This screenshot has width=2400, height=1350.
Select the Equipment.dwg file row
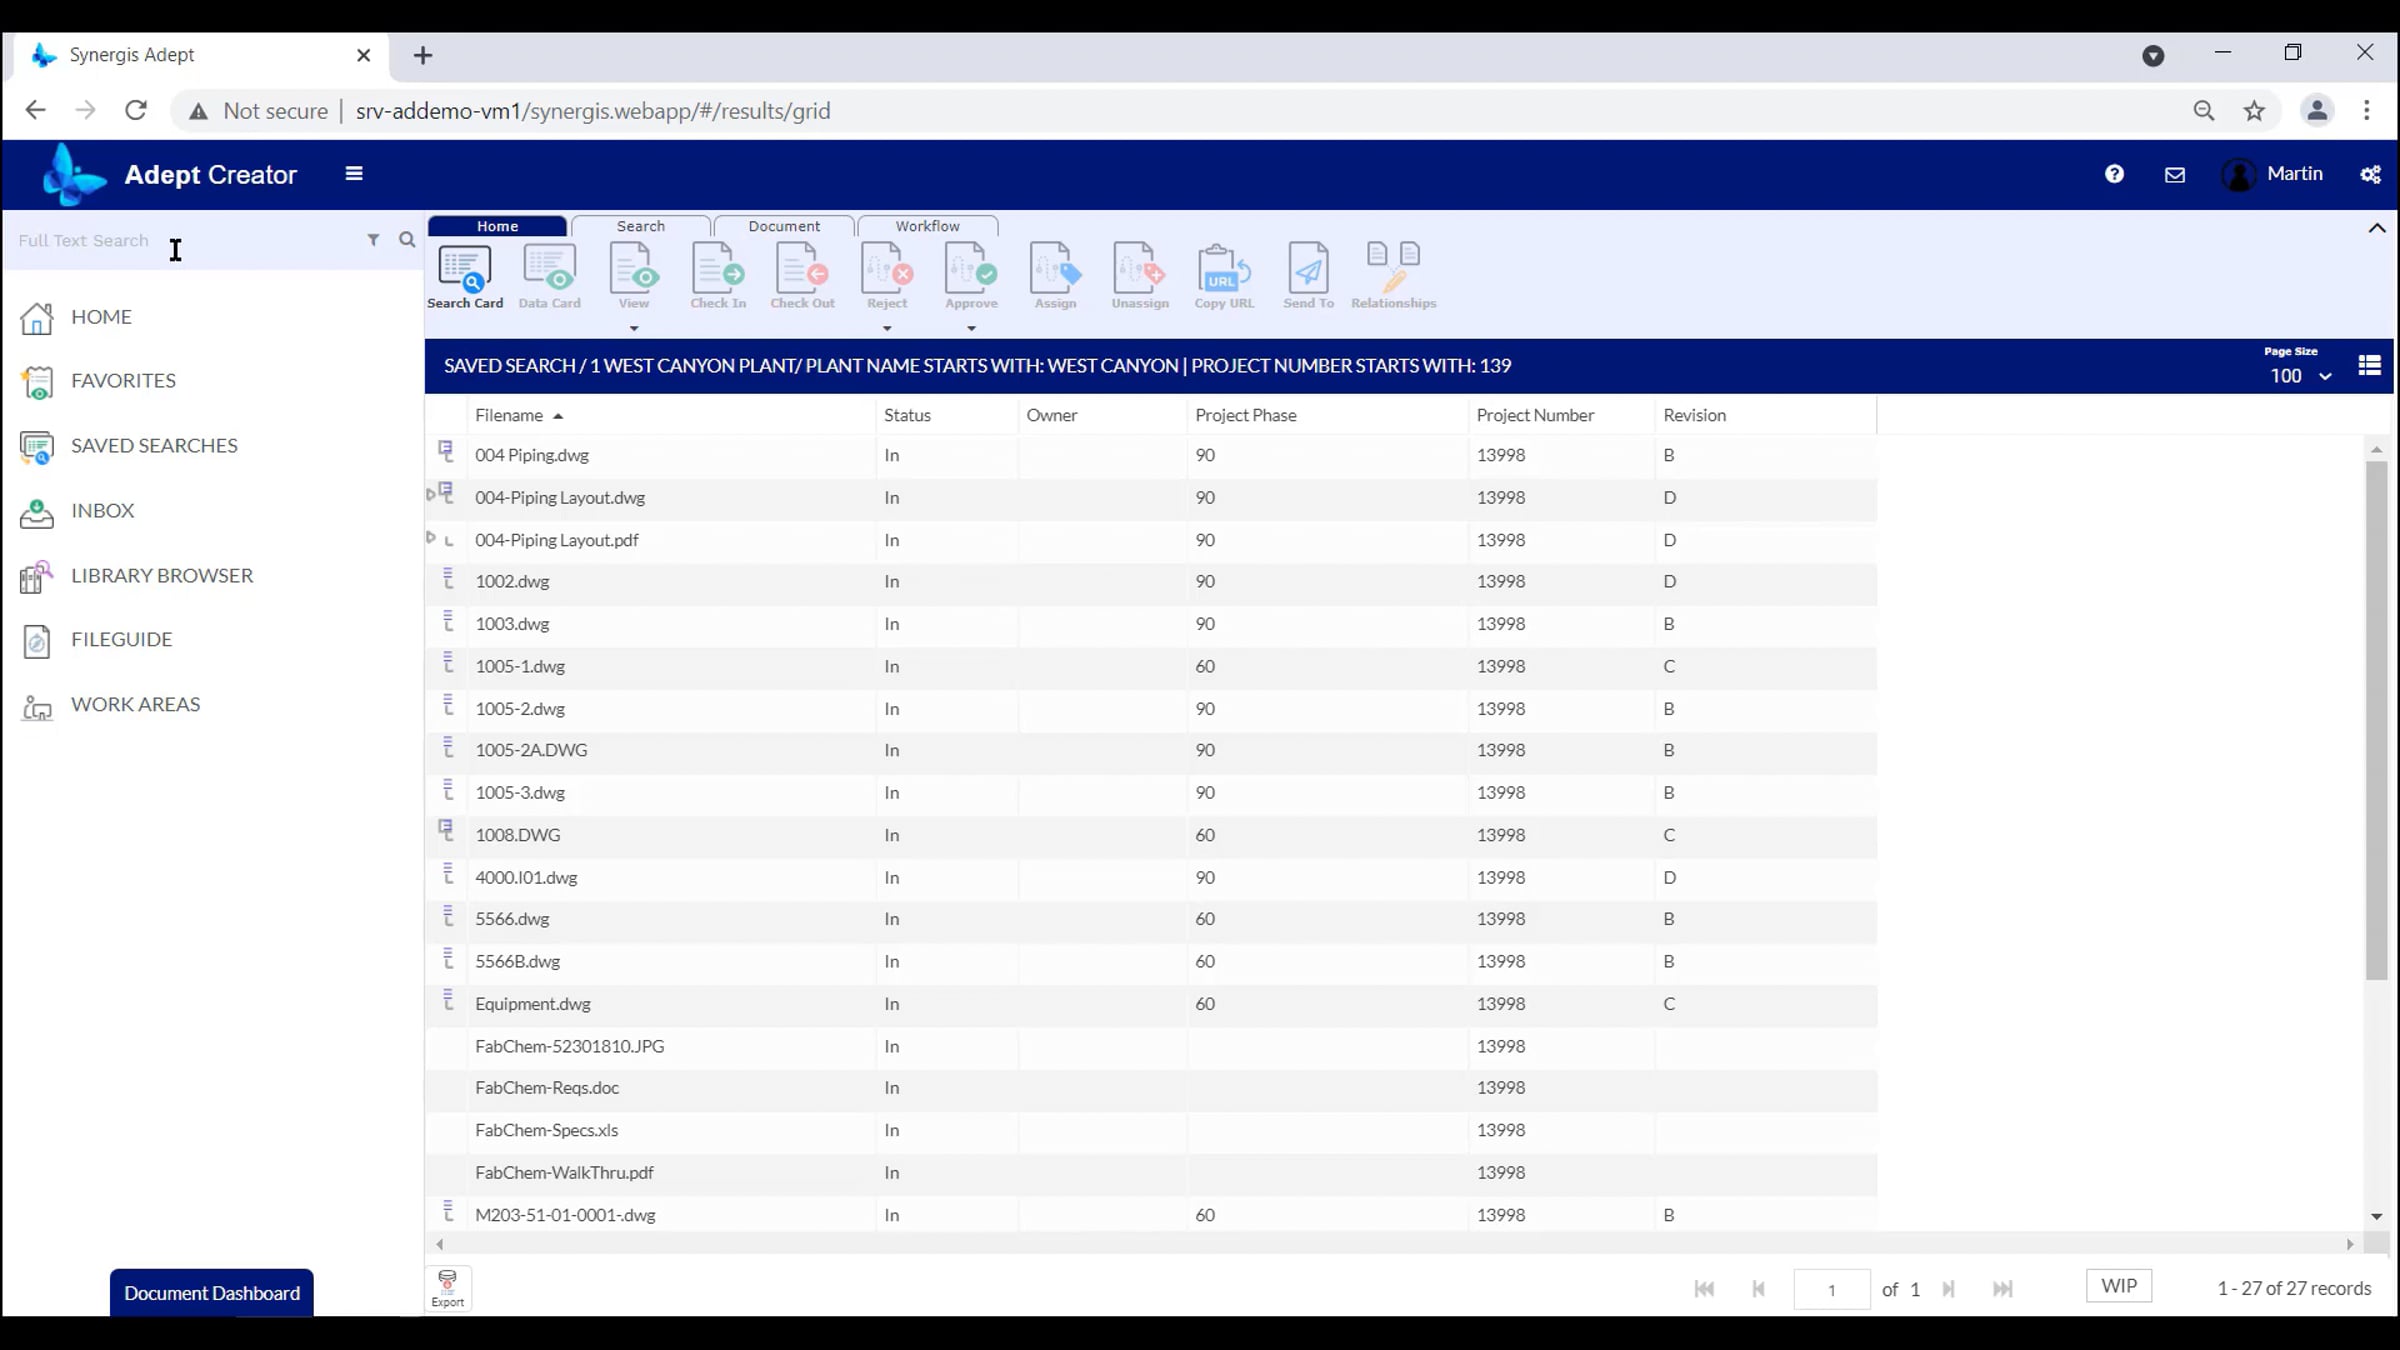pyautogui.click(x=1151, y=1004)
